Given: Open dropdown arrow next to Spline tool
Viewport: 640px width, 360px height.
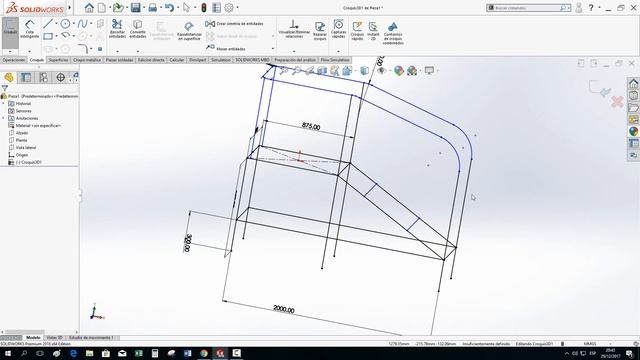Looking at the screenshot, I should point(91,24).
